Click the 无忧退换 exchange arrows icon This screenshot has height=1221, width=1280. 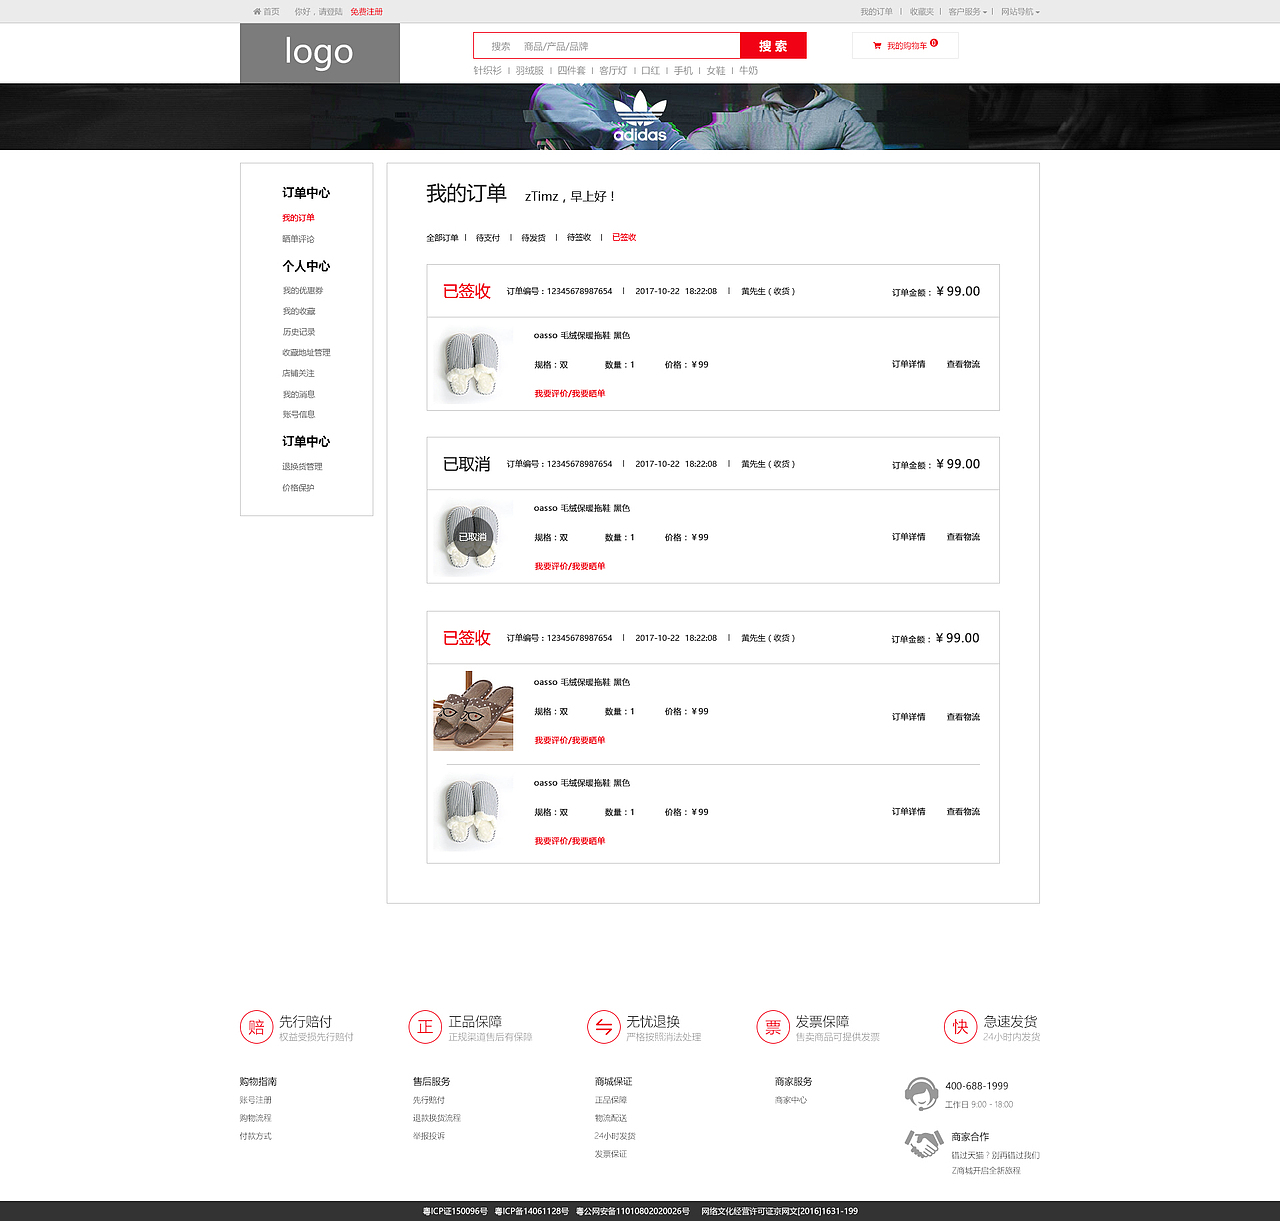coord(604,1027)
